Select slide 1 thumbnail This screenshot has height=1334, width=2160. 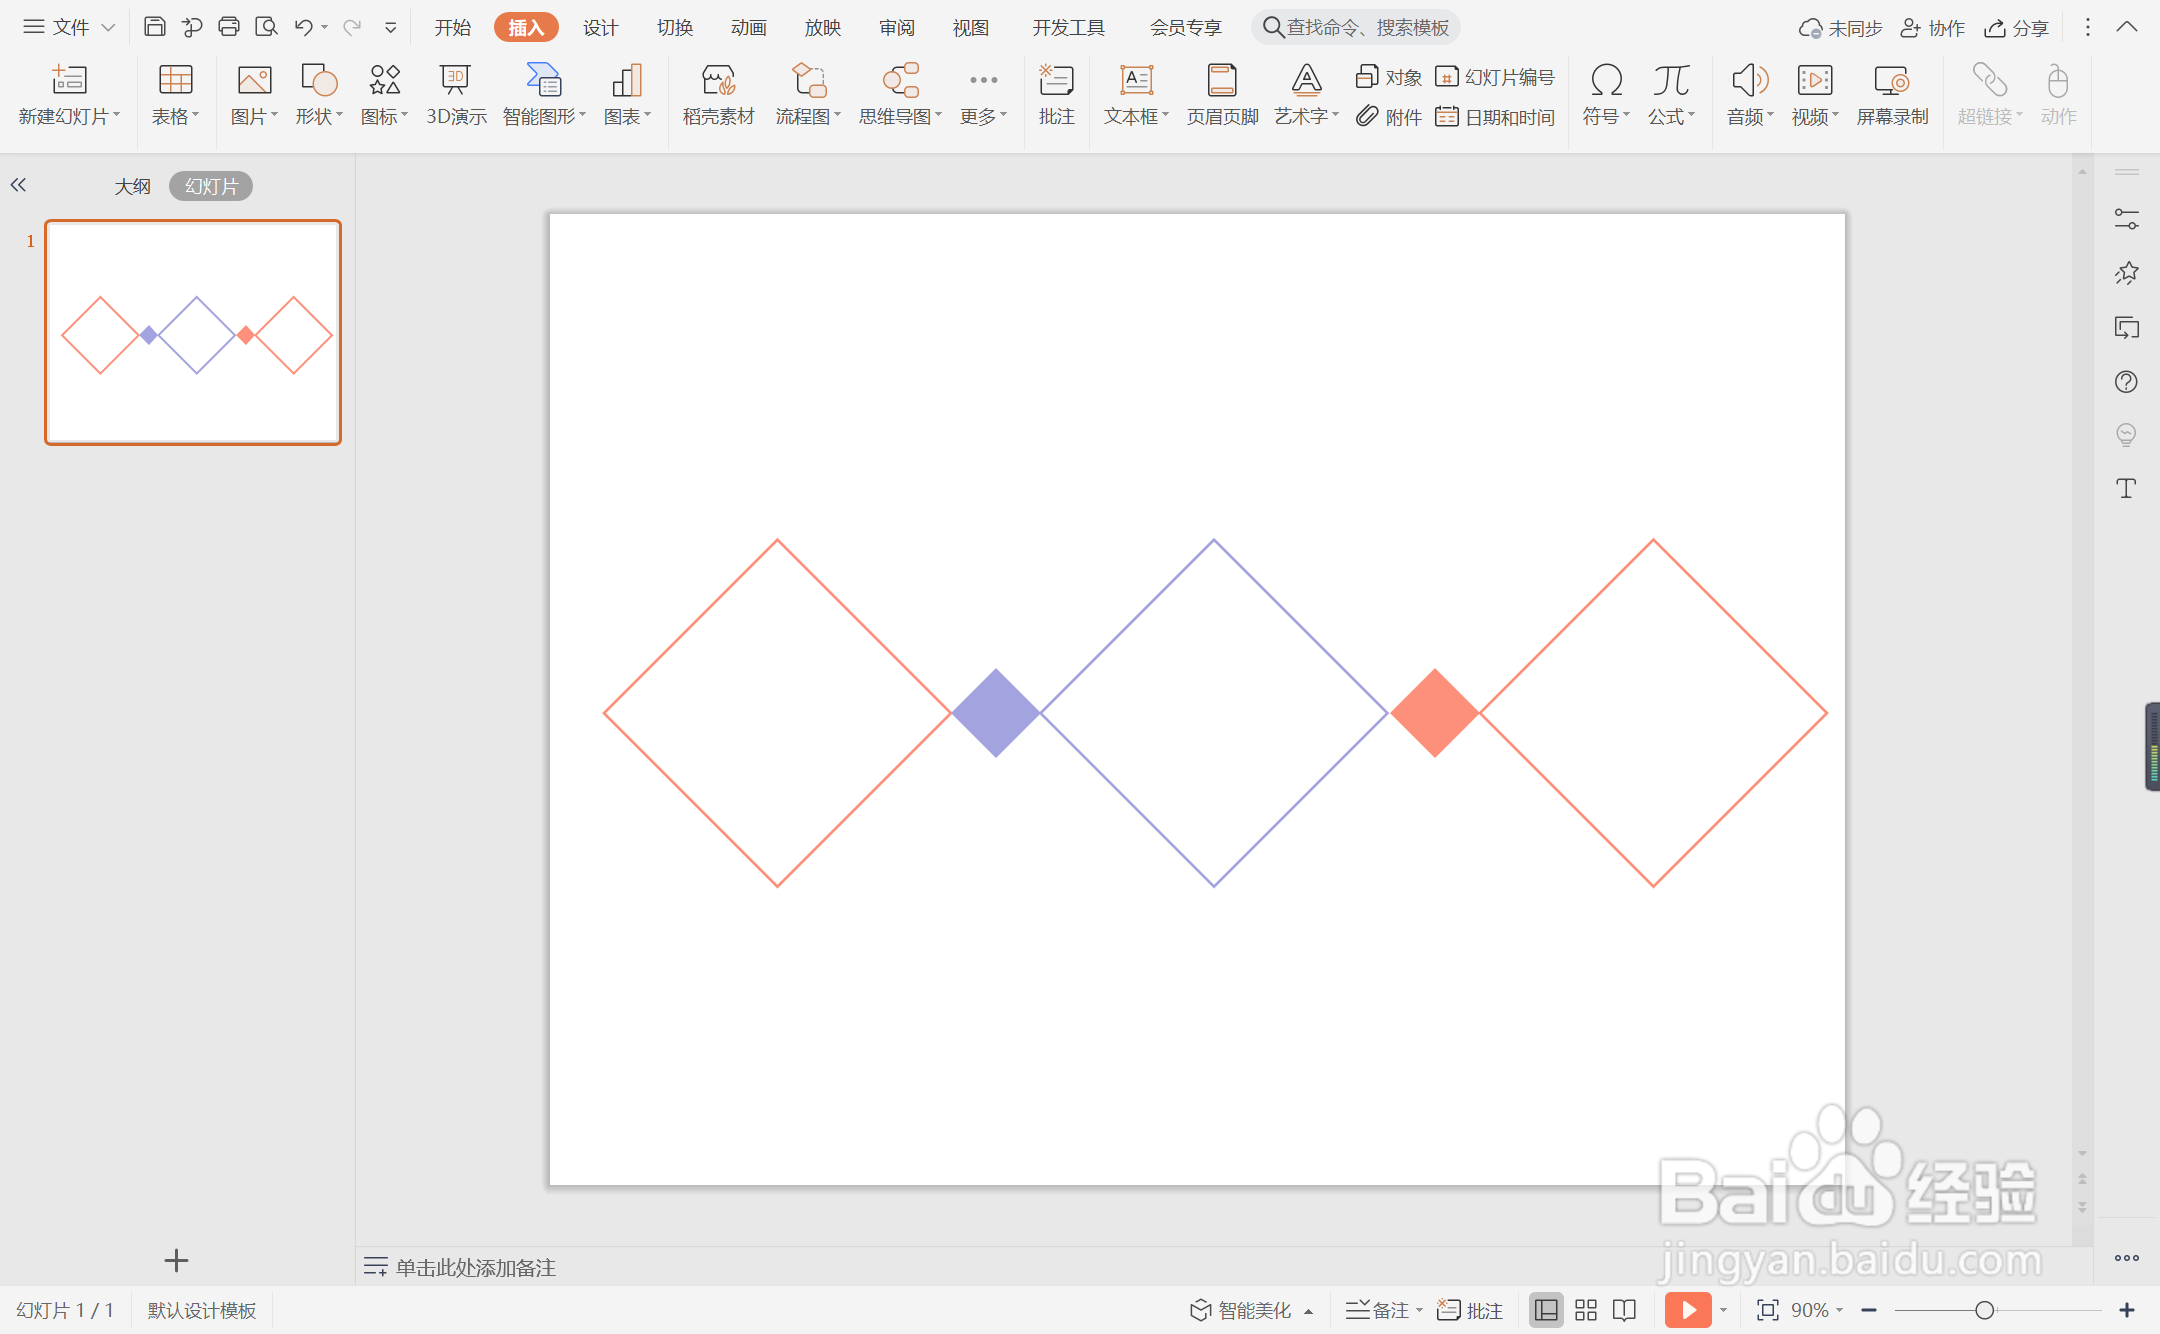(x=193, y=332)
